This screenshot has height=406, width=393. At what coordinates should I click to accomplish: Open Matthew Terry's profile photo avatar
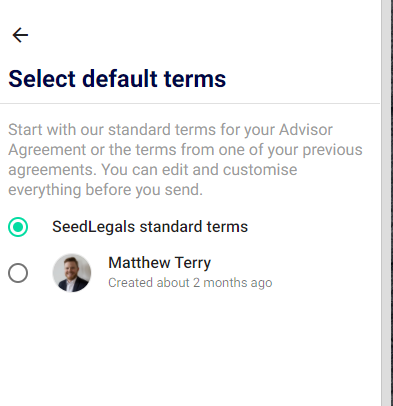[x=72, y=273]
